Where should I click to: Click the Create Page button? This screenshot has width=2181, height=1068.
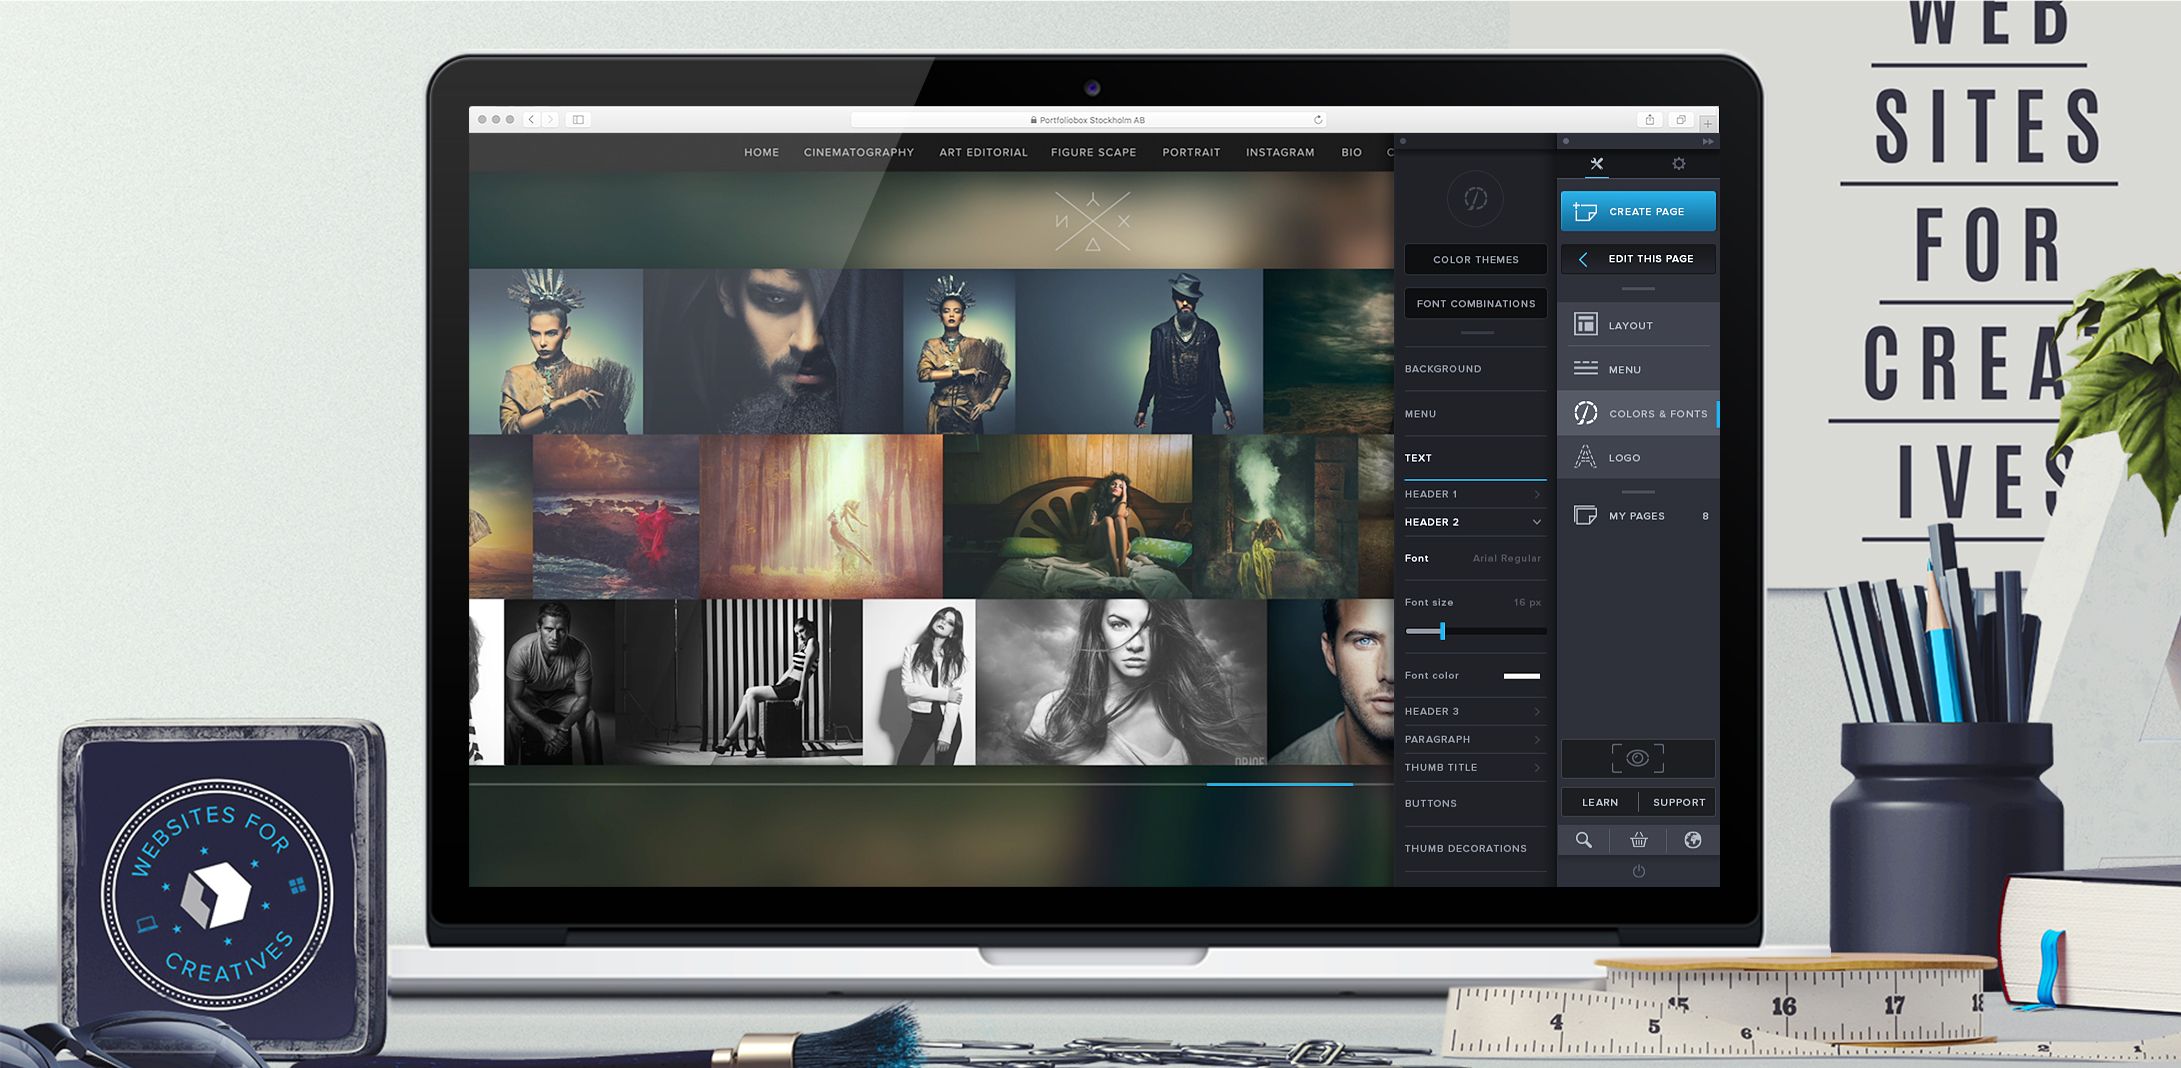1638,211
